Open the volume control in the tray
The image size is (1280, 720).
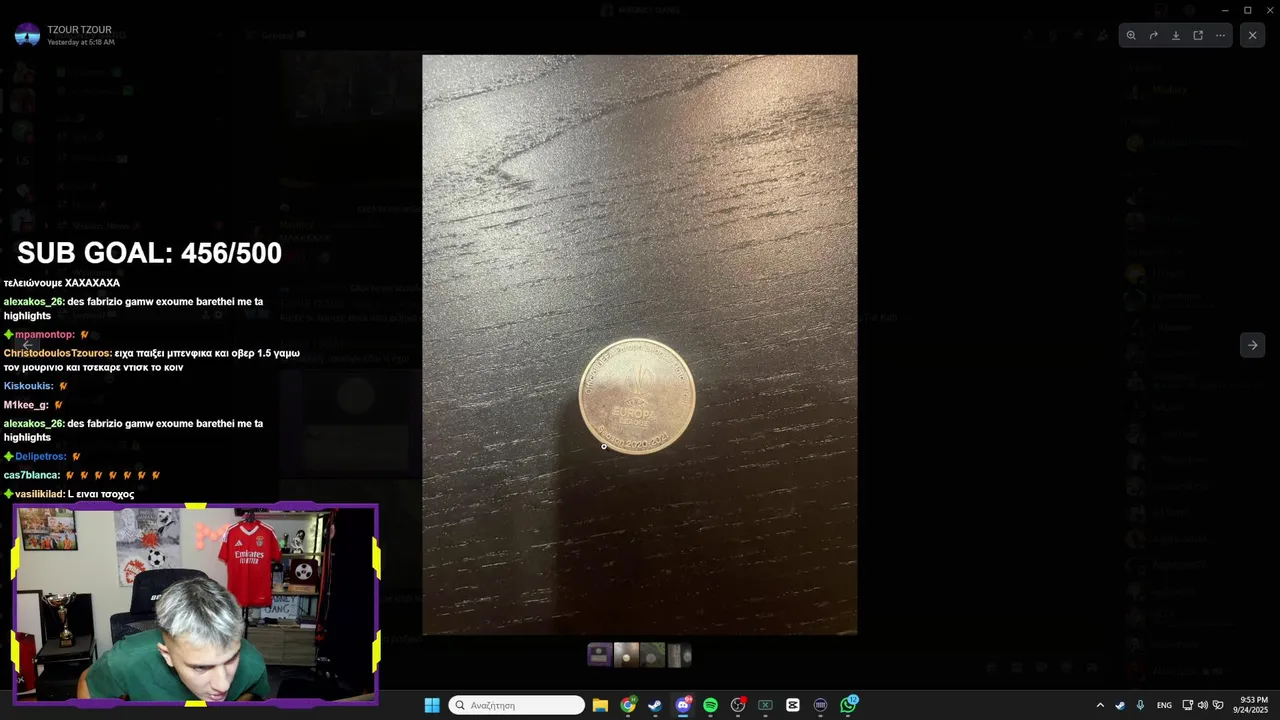(1202, 705)
